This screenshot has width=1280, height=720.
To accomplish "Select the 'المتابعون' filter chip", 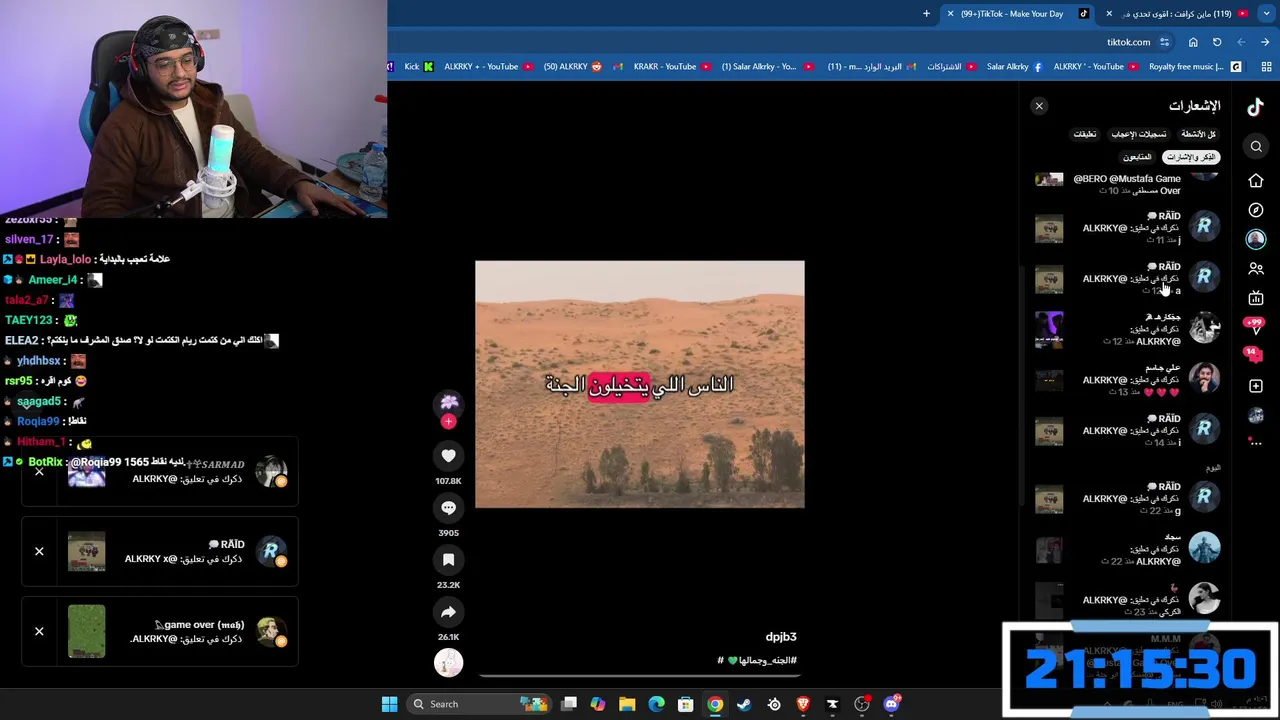I will tap(1137, 157).
